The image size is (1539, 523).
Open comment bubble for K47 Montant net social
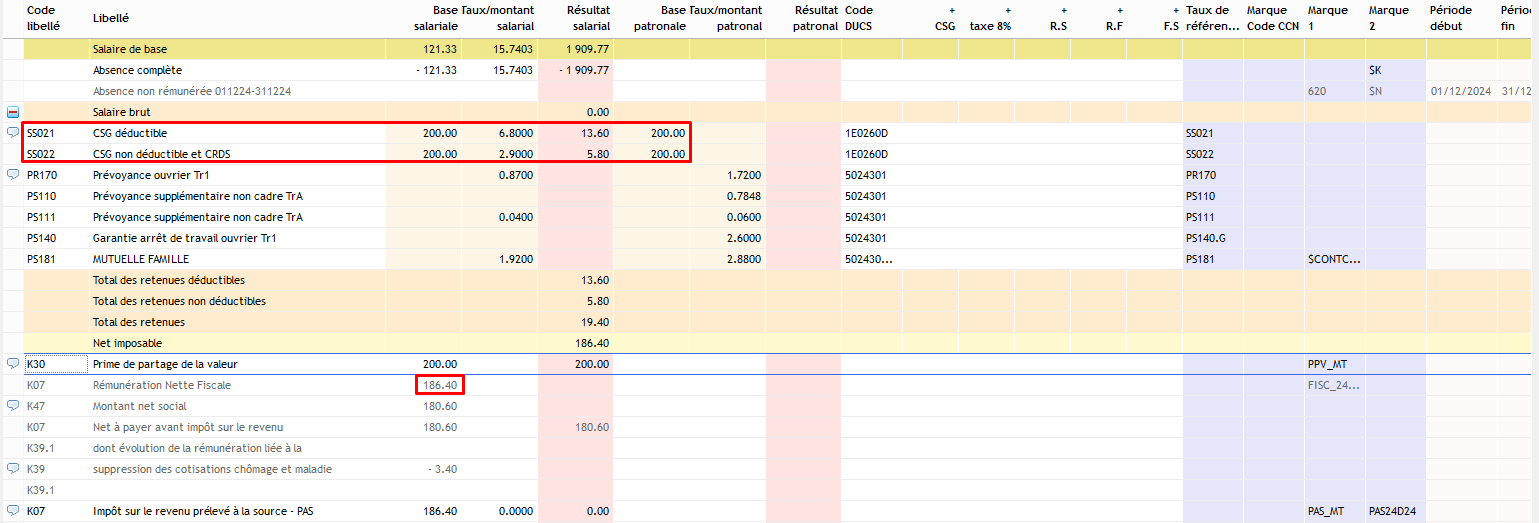point(13,406)
